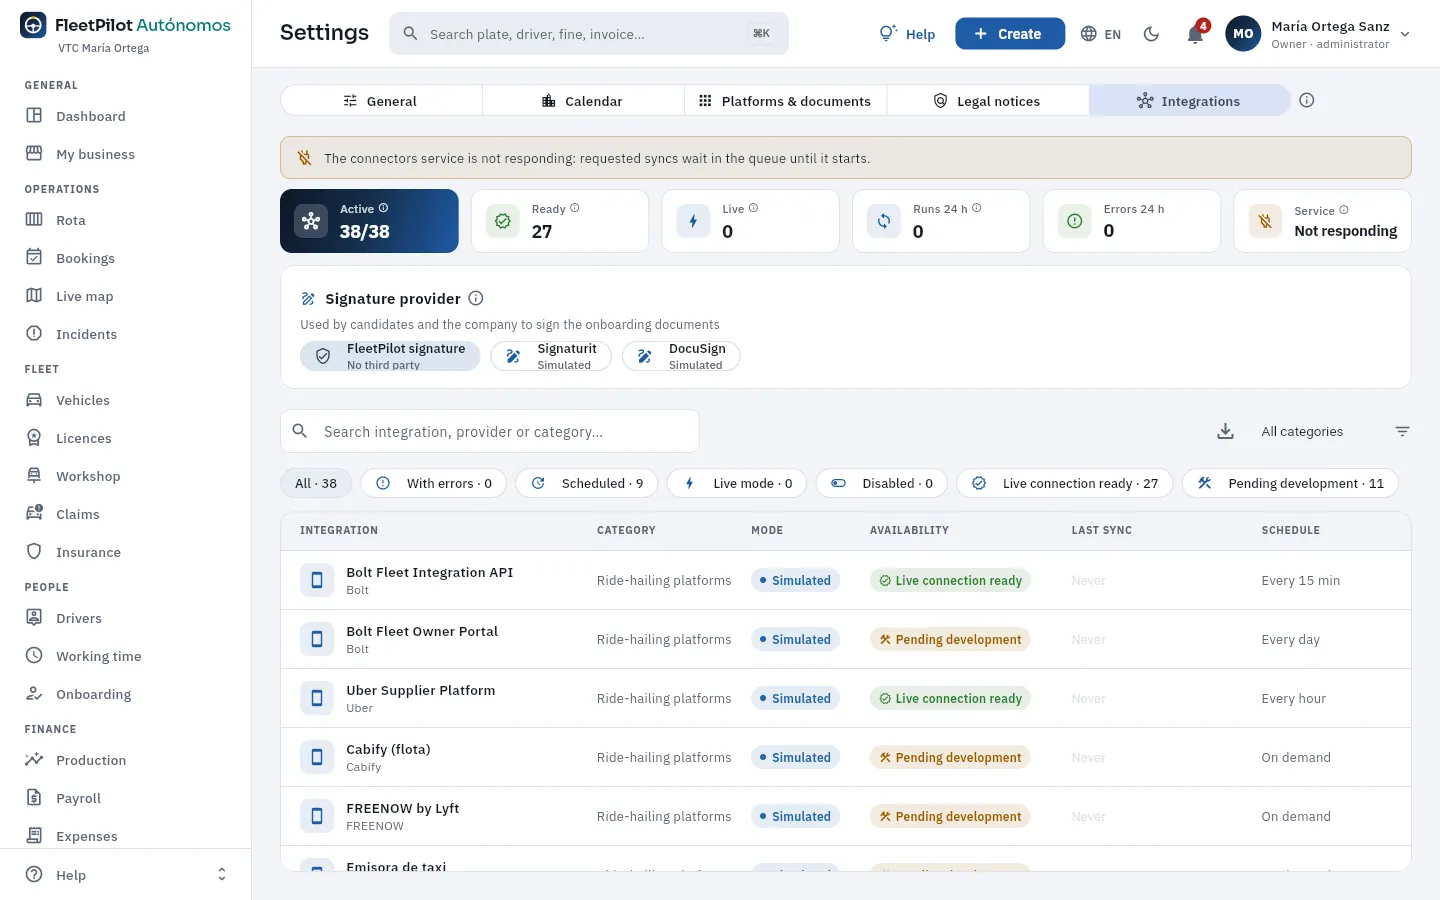Focus the global search field
The width and height of the screenshot is (1440, 900).
click(x=589, y=34)
